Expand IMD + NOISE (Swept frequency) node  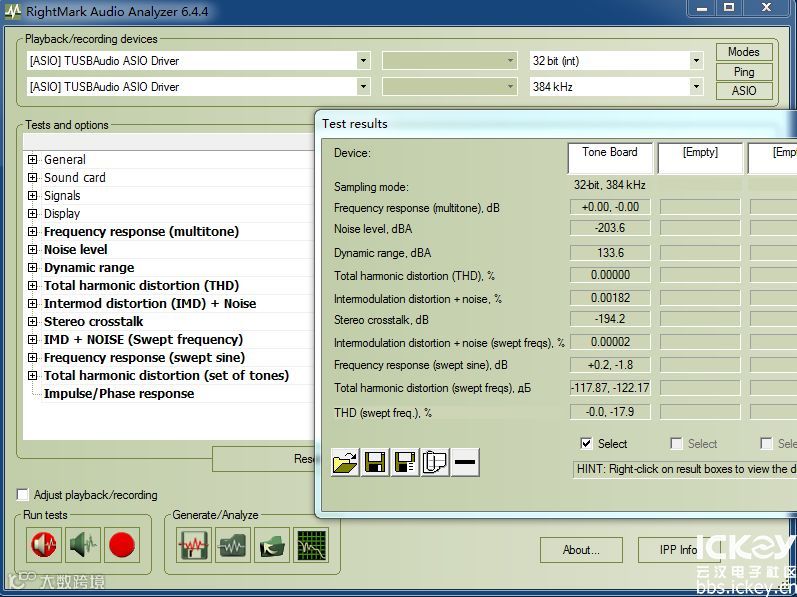33,339
